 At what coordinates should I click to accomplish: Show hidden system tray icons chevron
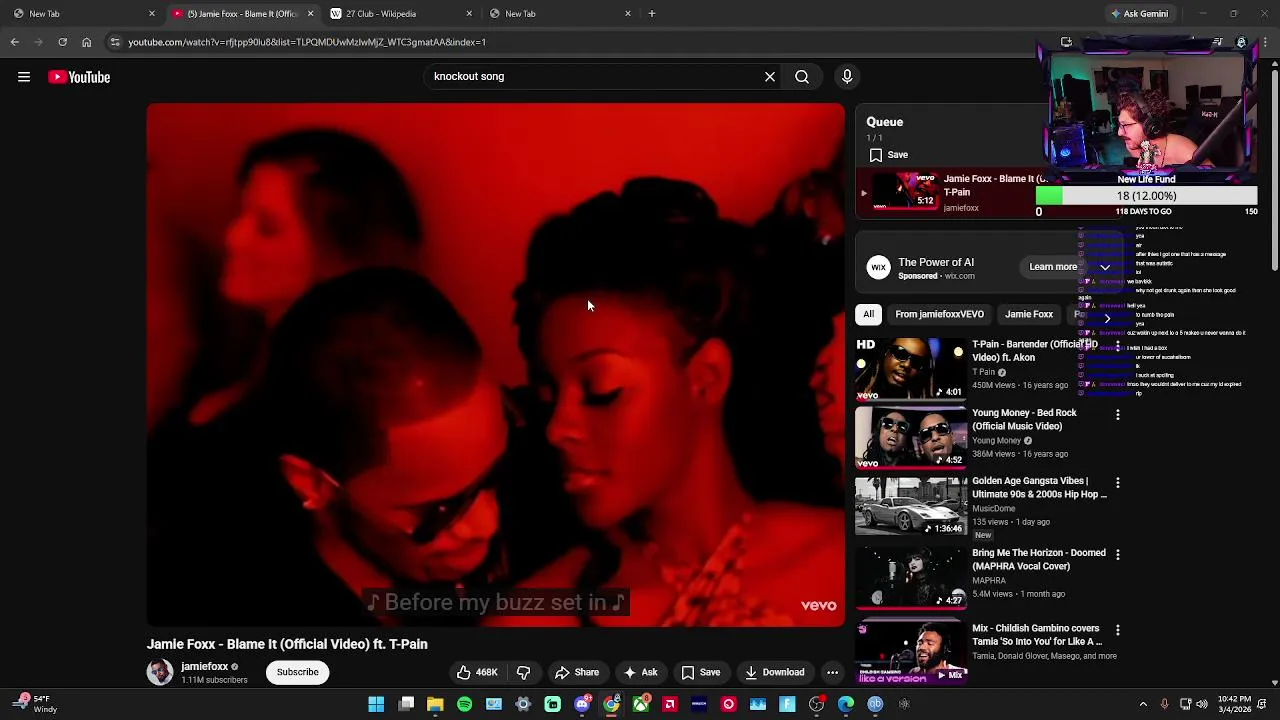(1143, 704)
